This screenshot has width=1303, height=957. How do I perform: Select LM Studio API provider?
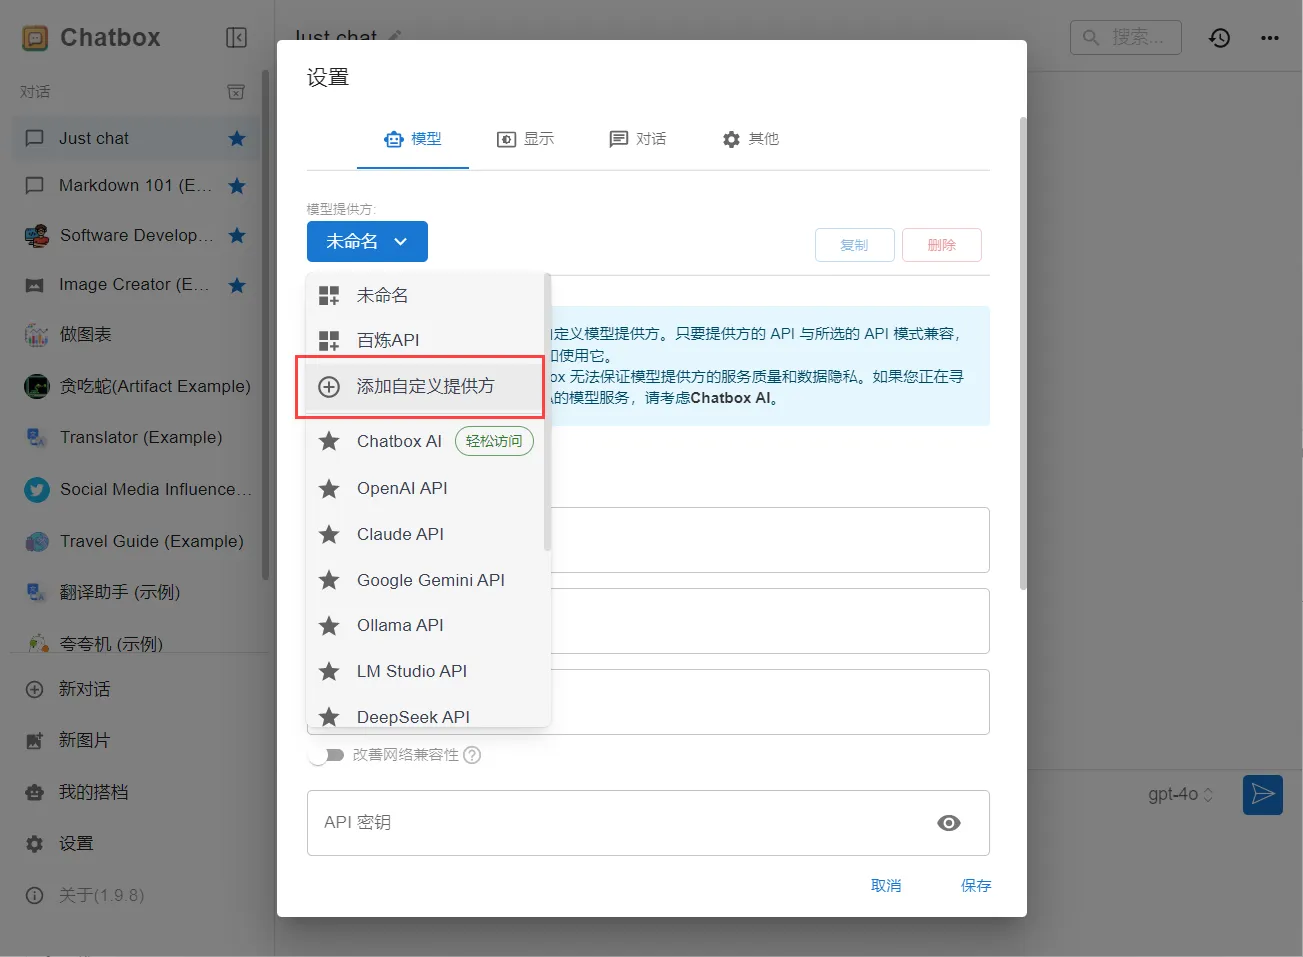(x=425, y=672)
